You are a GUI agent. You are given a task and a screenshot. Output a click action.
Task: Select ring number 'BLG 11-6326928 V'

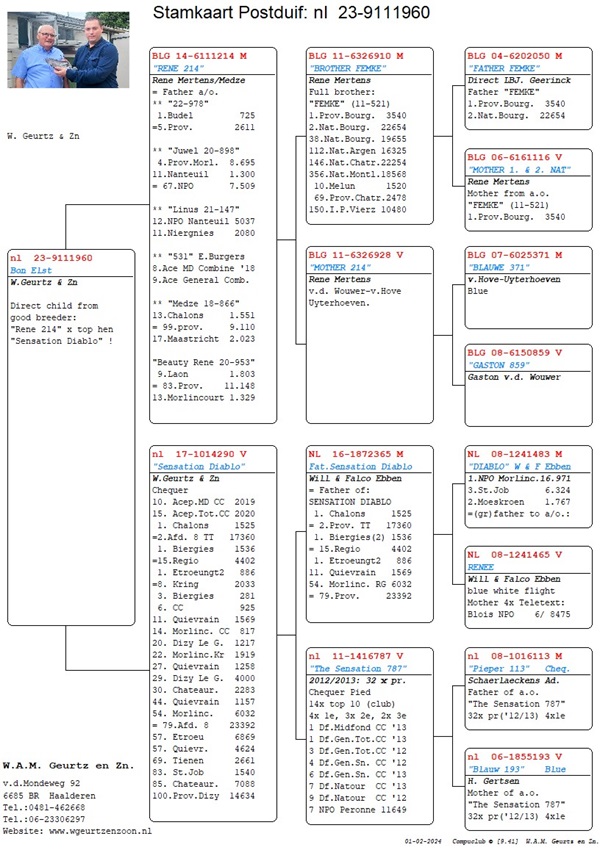coord(356,255)
